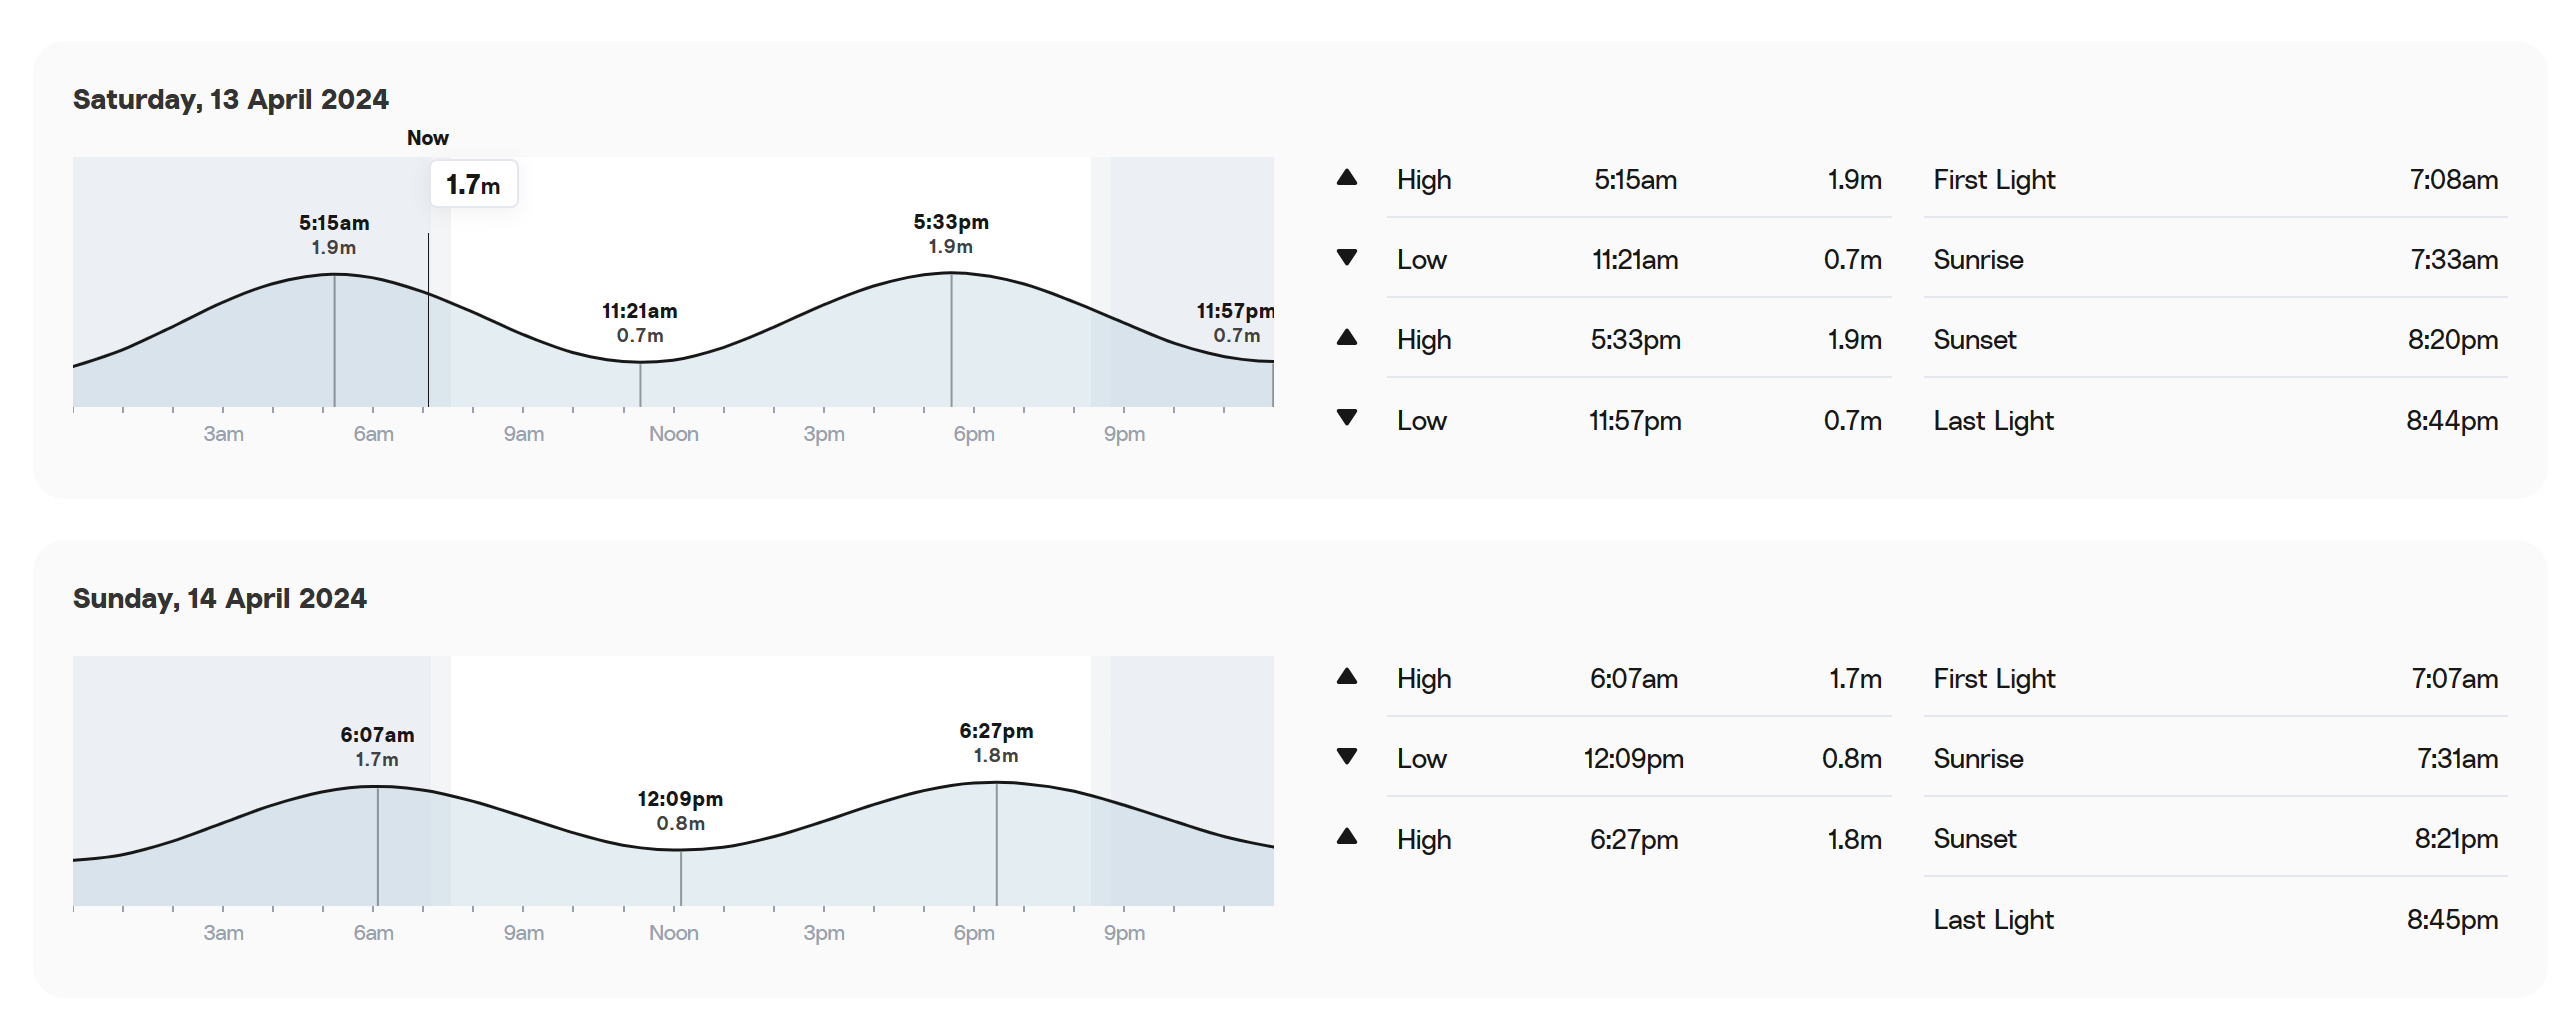Click the 1.7m current tide height tooltip
Image resolution: width=2574 pixels, height=1024 pixels.
click(473, 185)
